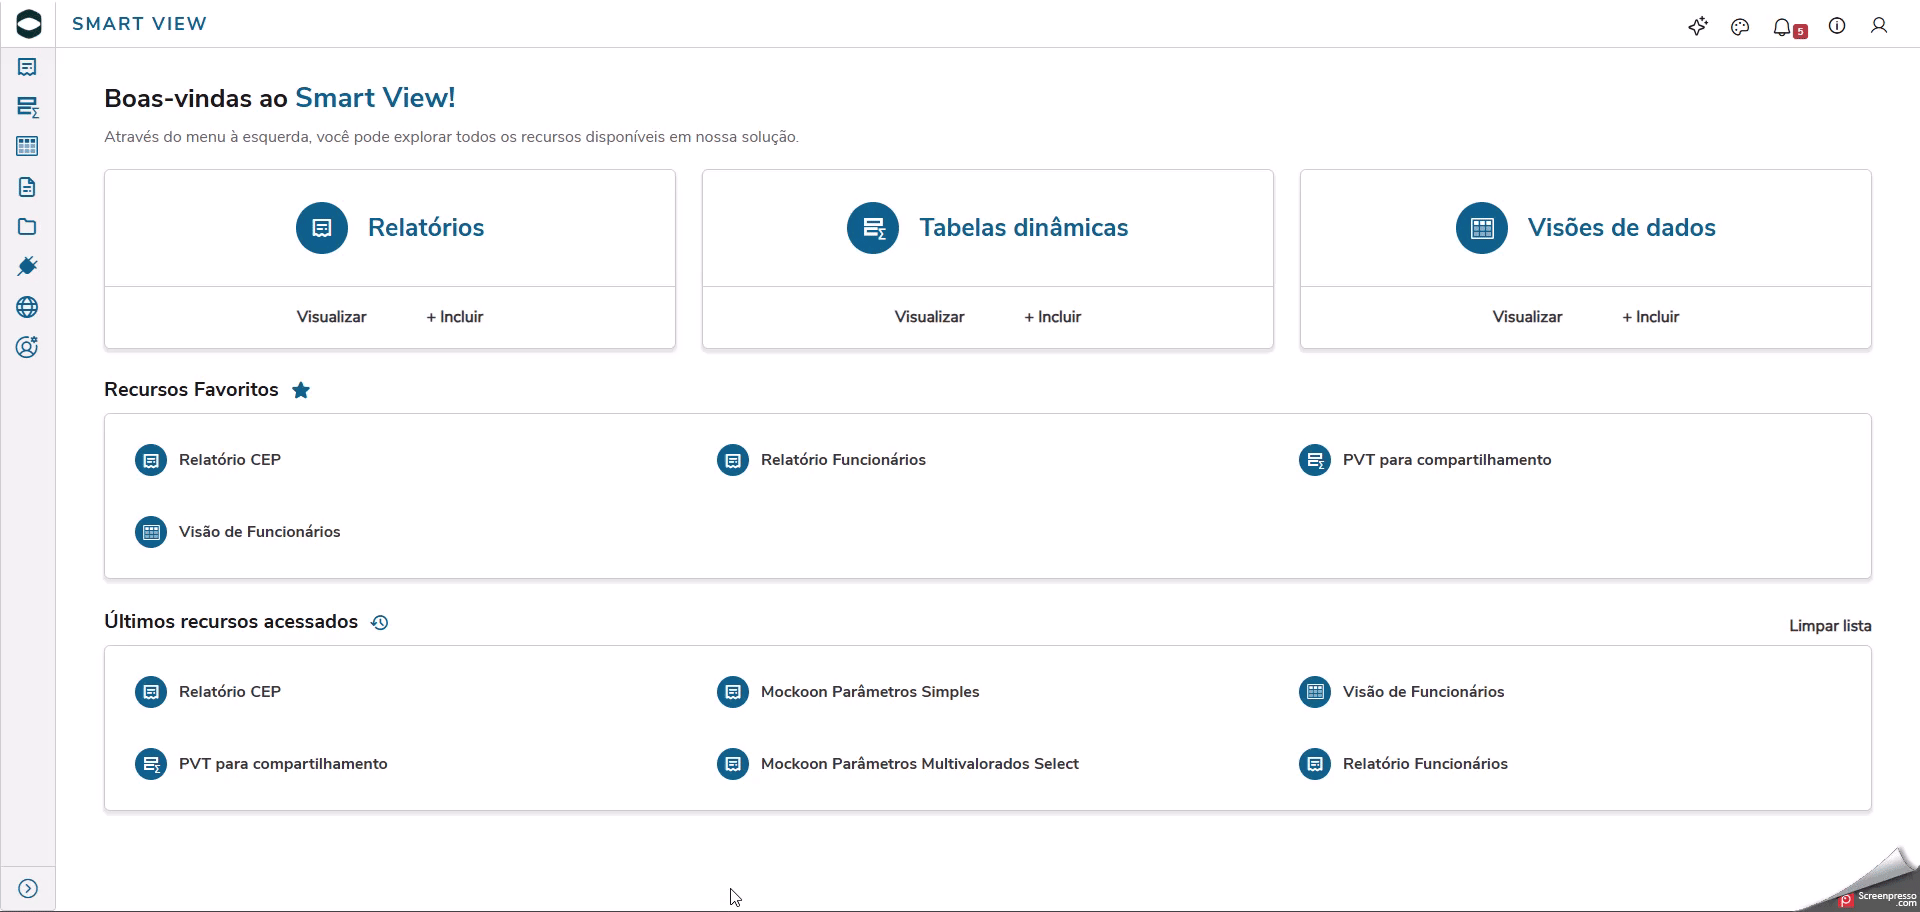The width and height of the screenshot is (1920, 912).
Task: Open favorite Visão de Funcionários
Action: tap(259, 532)
